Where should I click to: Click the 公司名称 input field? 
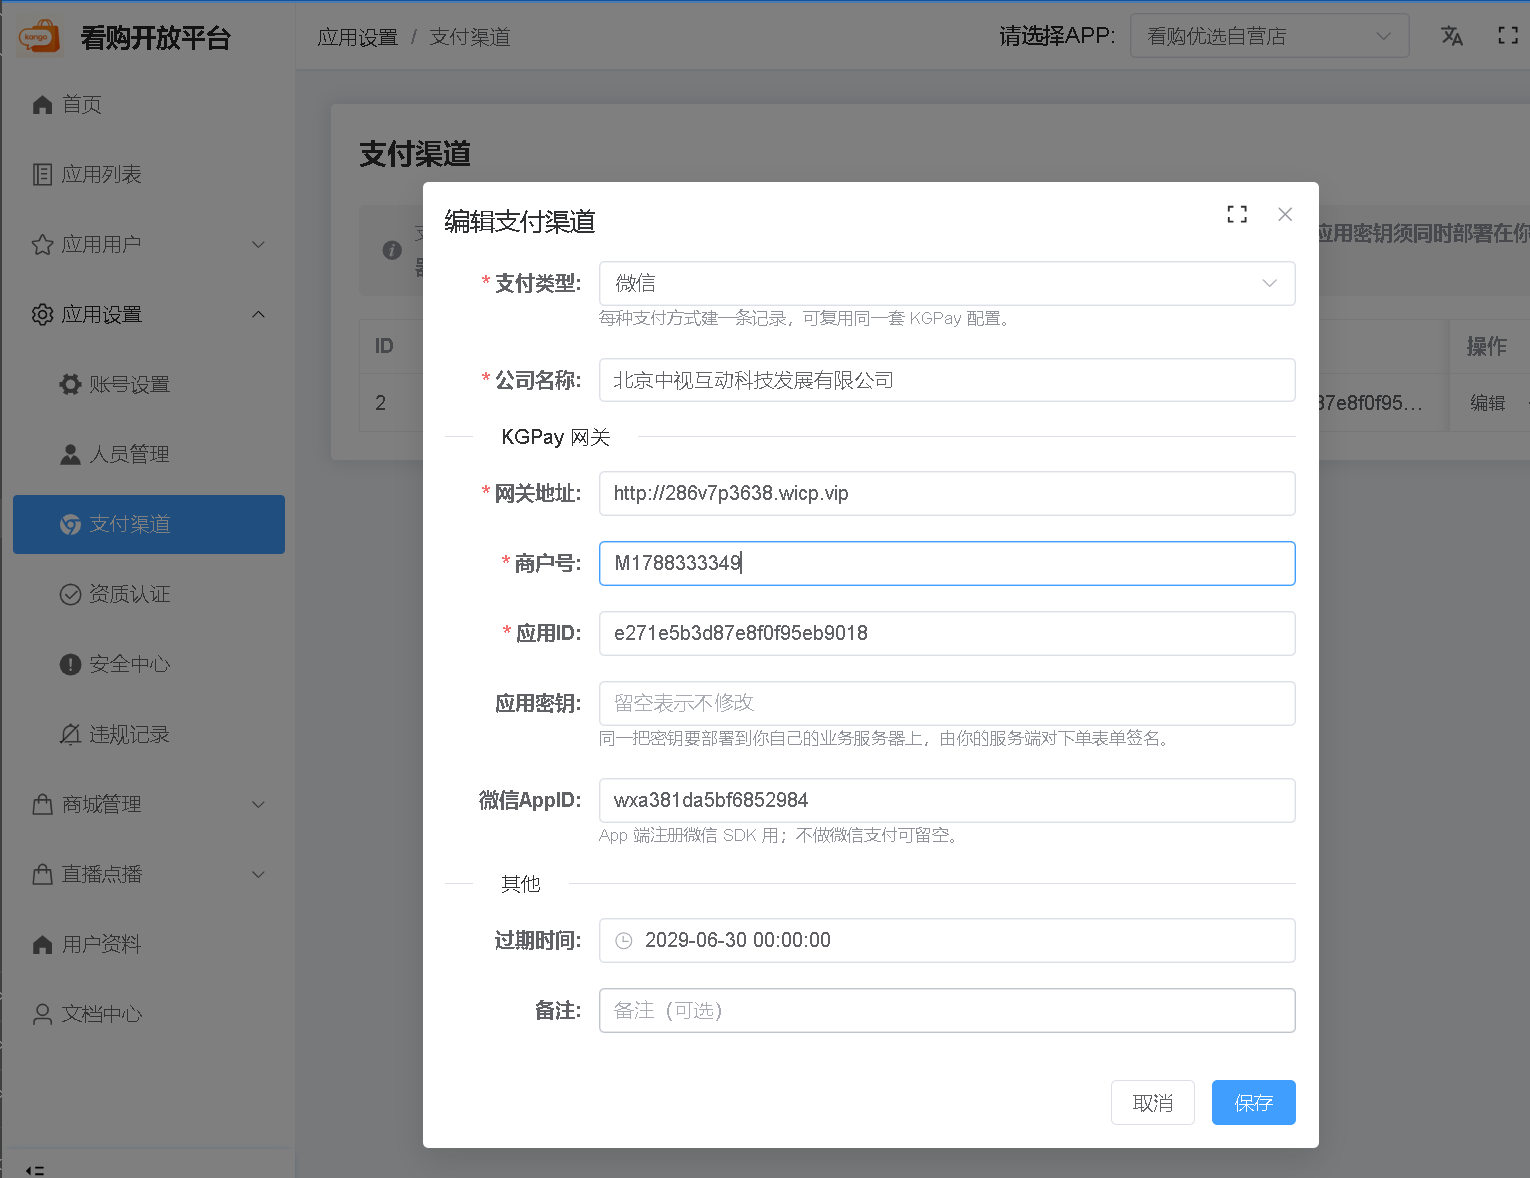[947, 380]
